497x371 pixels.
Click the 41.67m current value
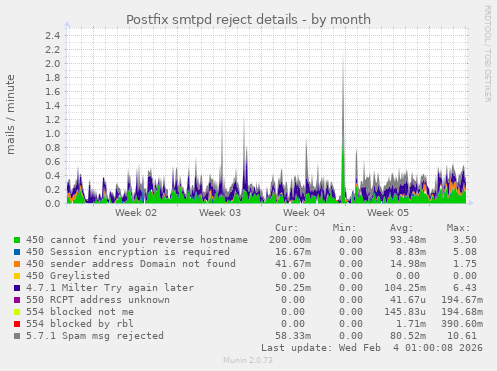293,264
